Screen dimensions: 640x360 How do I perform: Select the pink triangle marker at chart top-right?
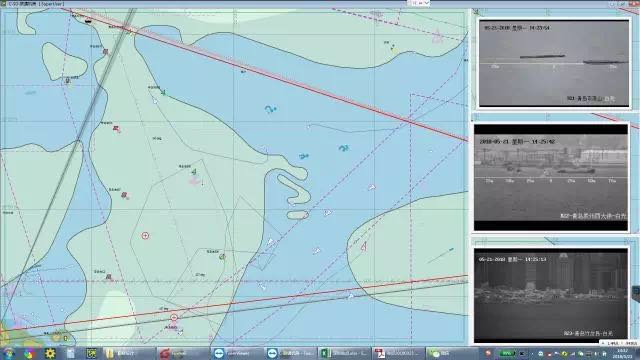coord(437,37)
